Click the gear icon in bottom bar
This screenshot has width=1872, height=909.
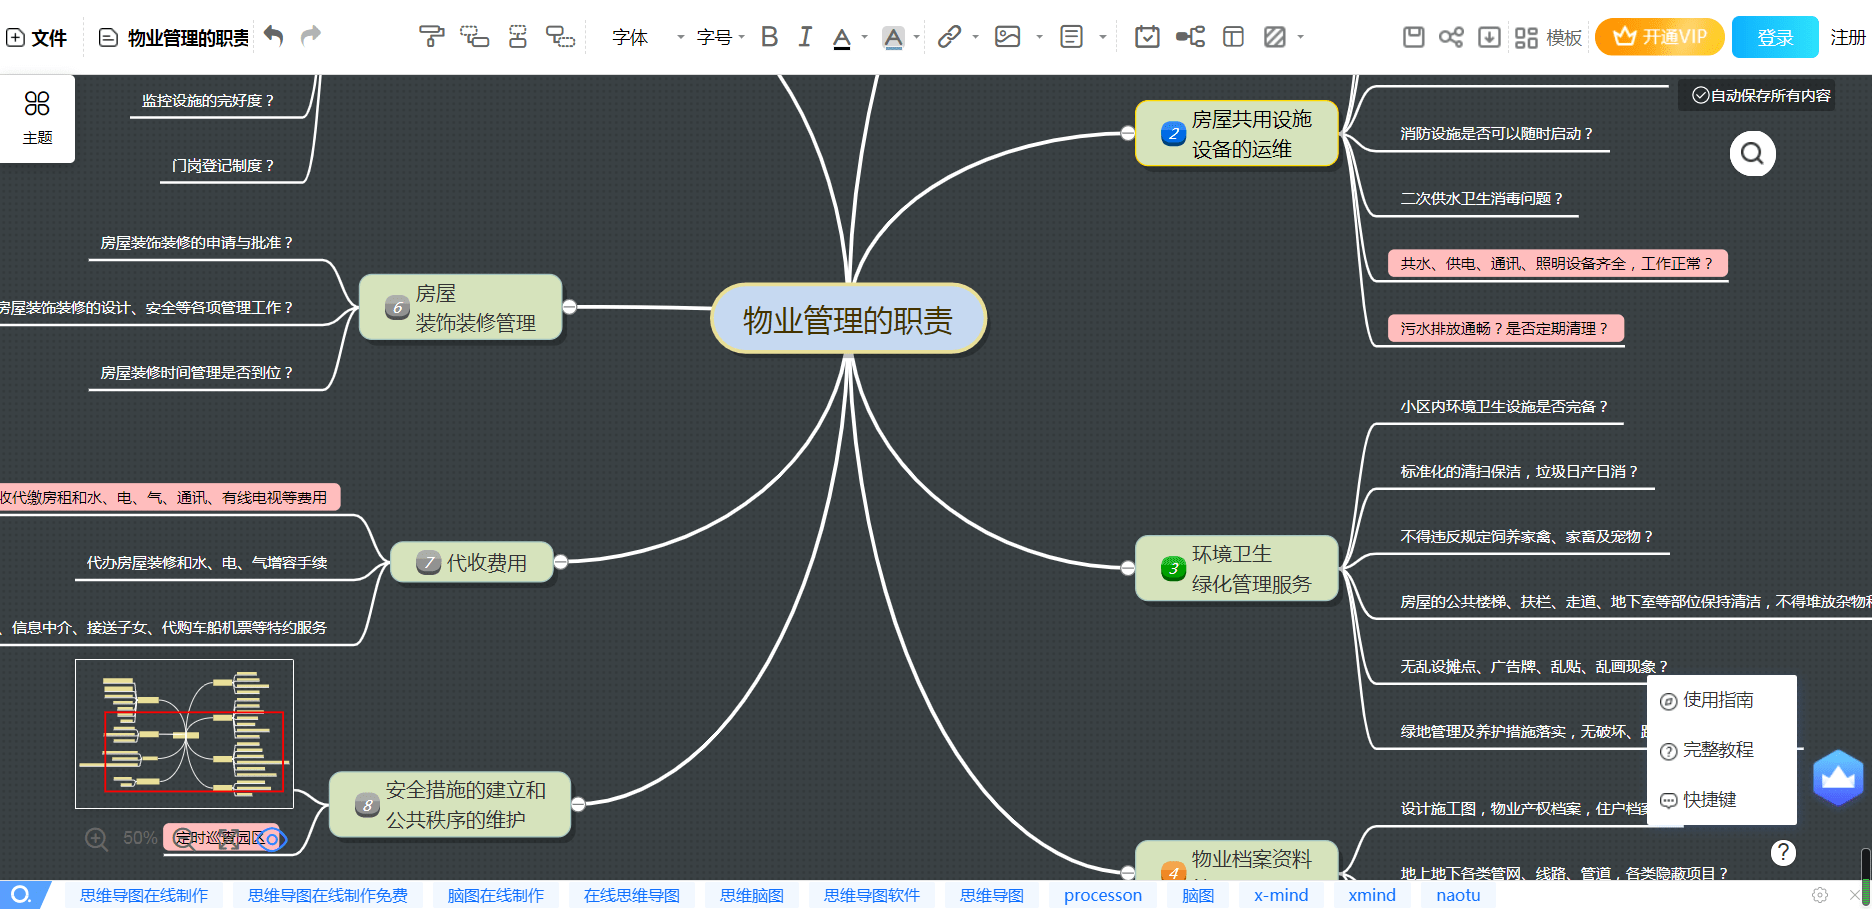pyautogui.click(x=1820, y=895)
